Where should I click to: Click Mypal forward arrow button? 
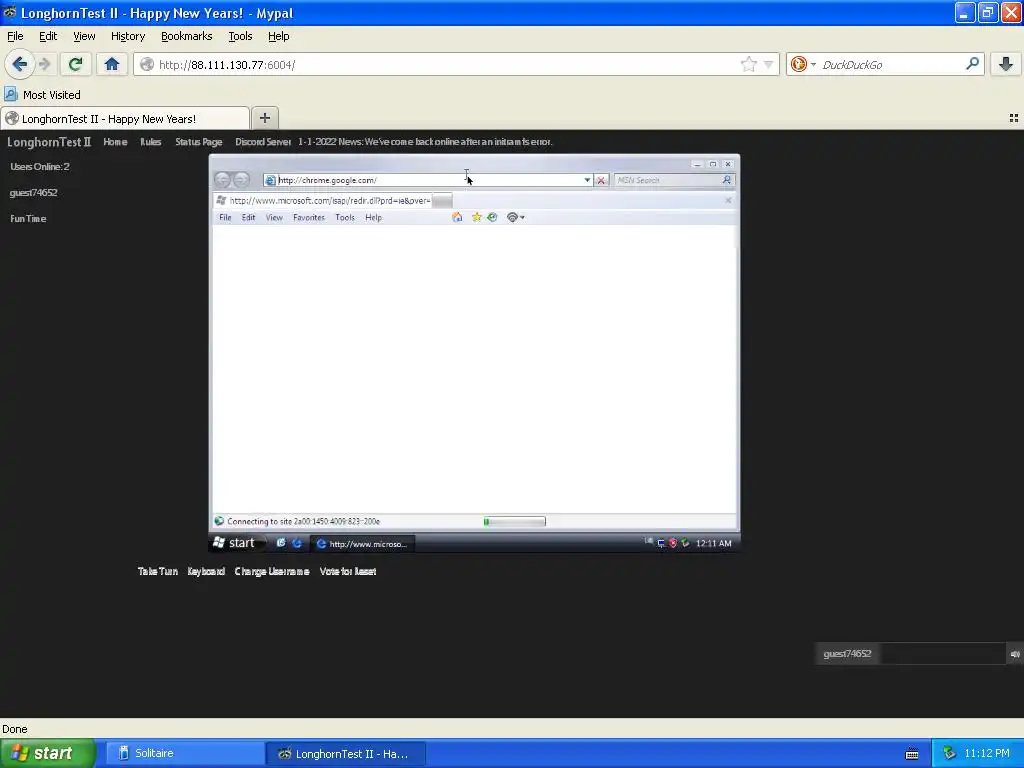coord(44,64)
